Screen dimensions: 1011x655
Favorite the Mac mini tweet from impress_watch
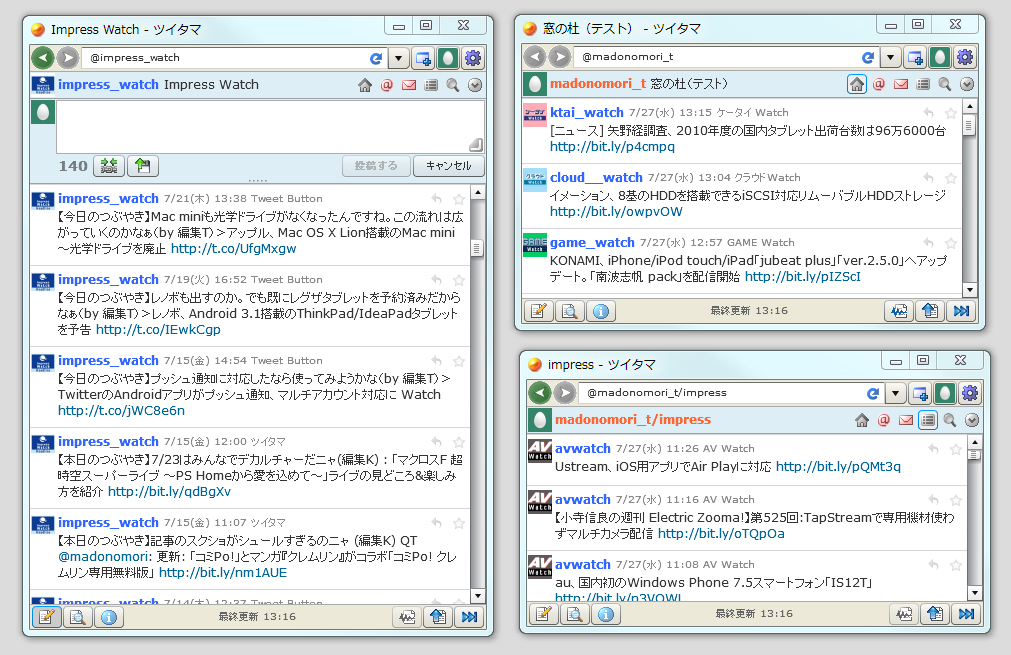click(458, 197)
